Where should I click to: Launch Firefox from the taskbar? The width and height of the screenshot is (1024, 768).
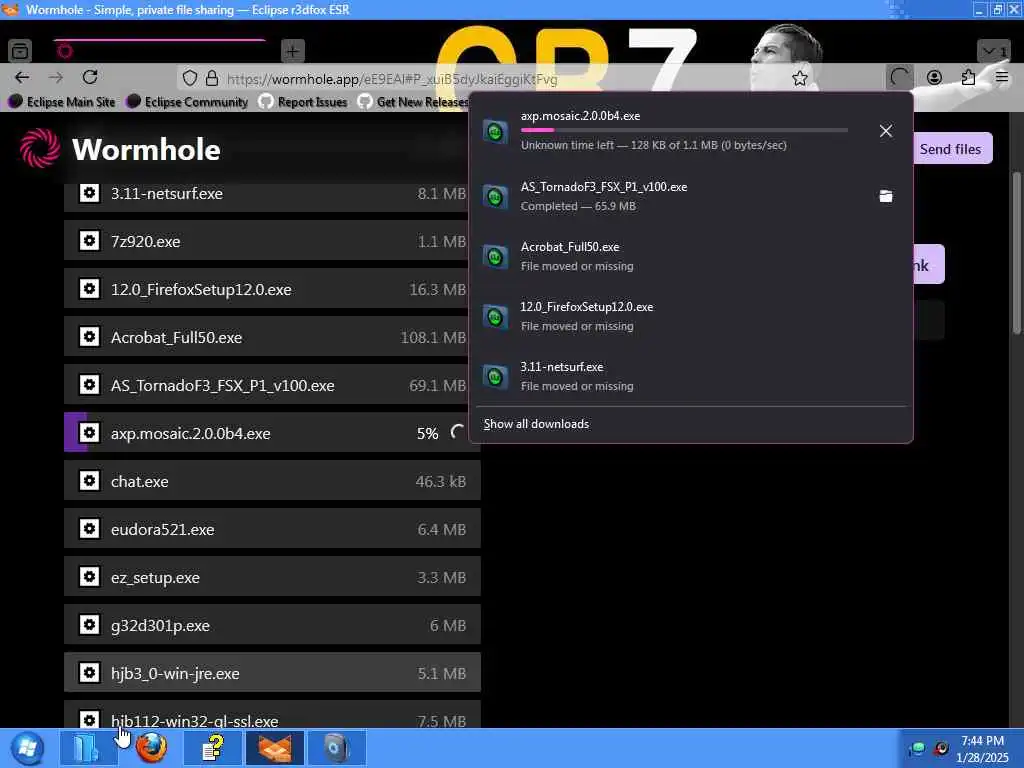click(151, 748)
